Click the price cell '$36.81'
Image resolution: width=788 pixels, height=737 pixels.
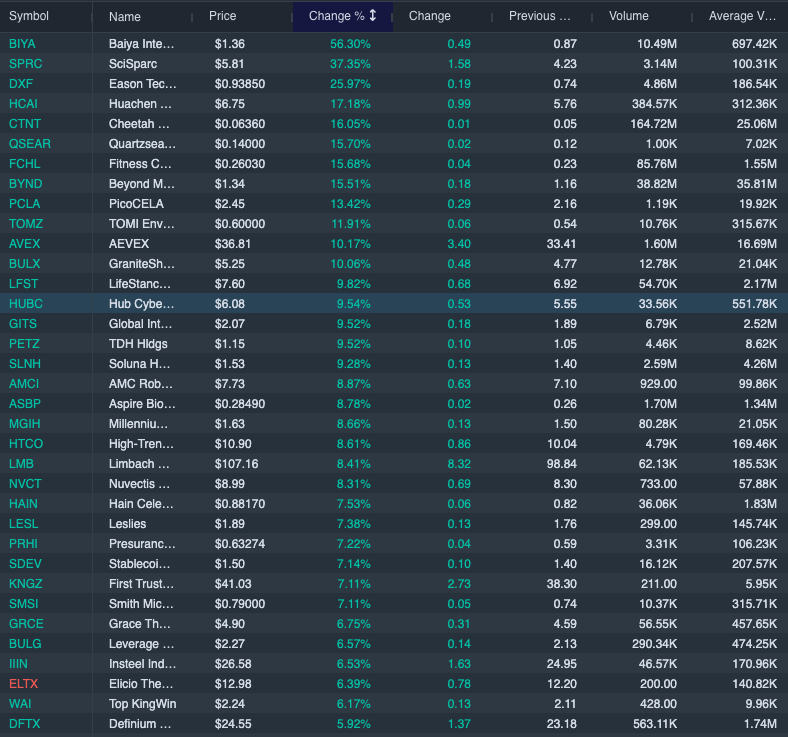(233, 244)
